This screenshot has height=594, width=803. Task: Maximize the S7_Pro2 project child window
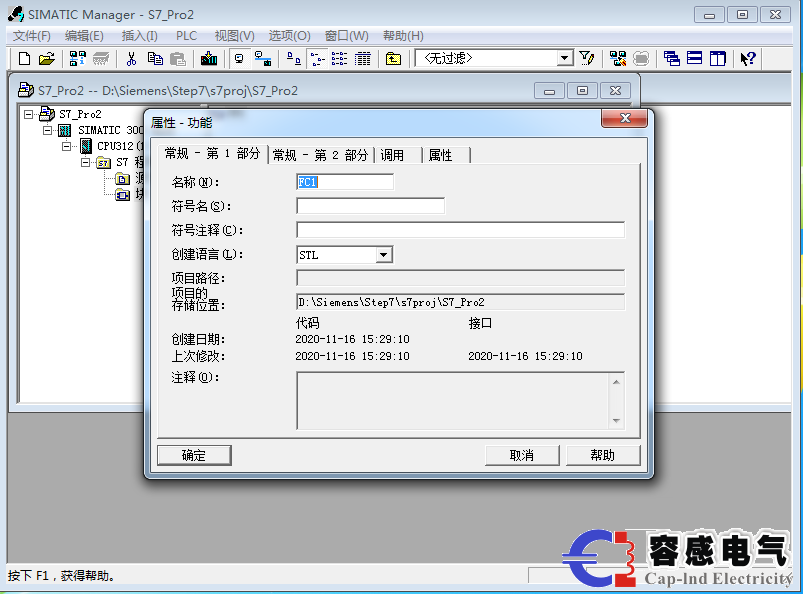tap(582, 91)
